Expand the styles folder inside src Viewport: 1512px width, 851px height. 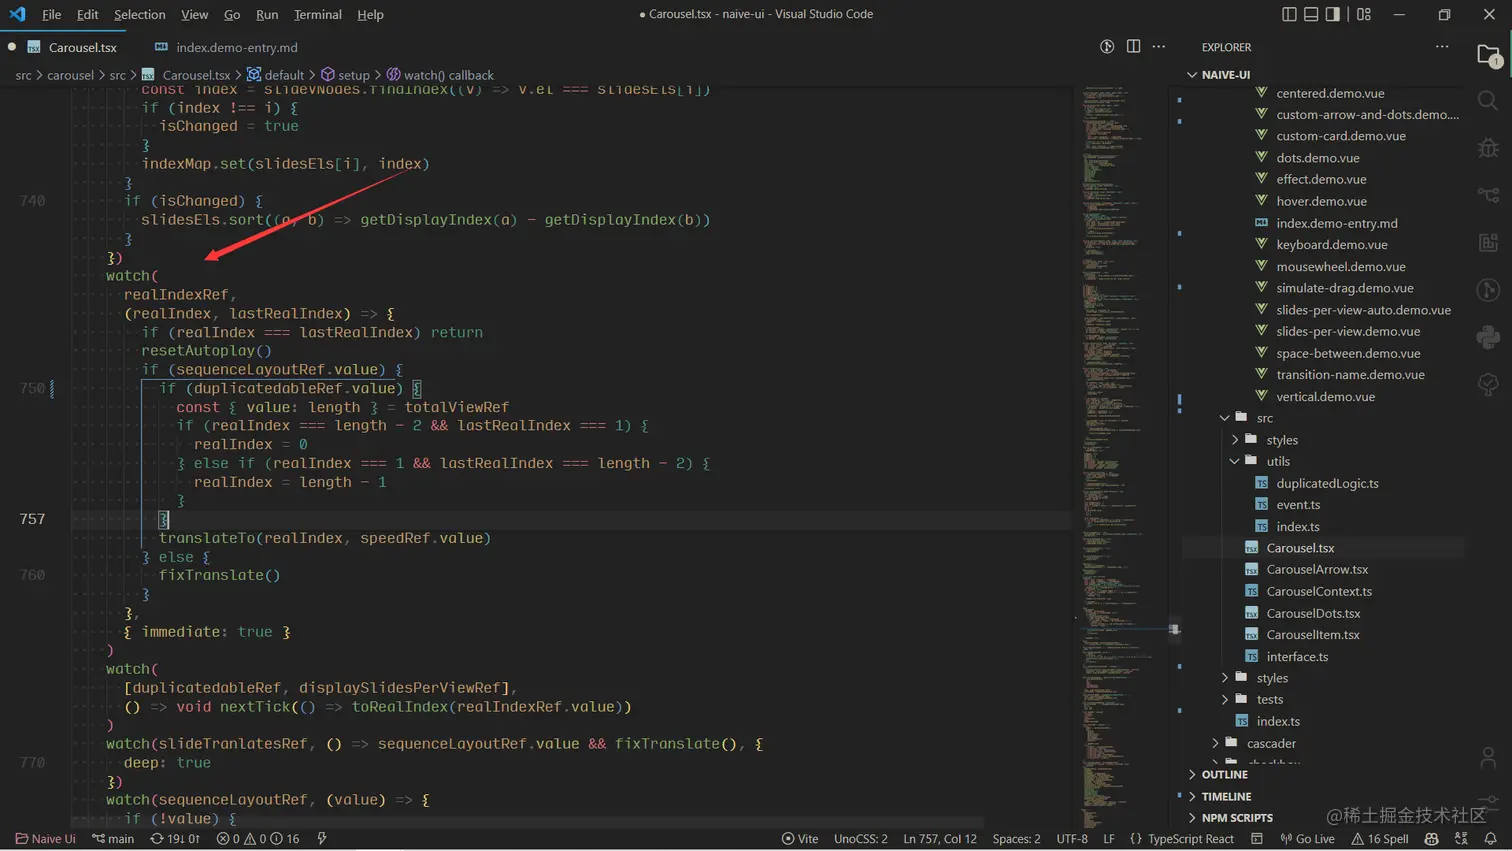[1235, 440]
